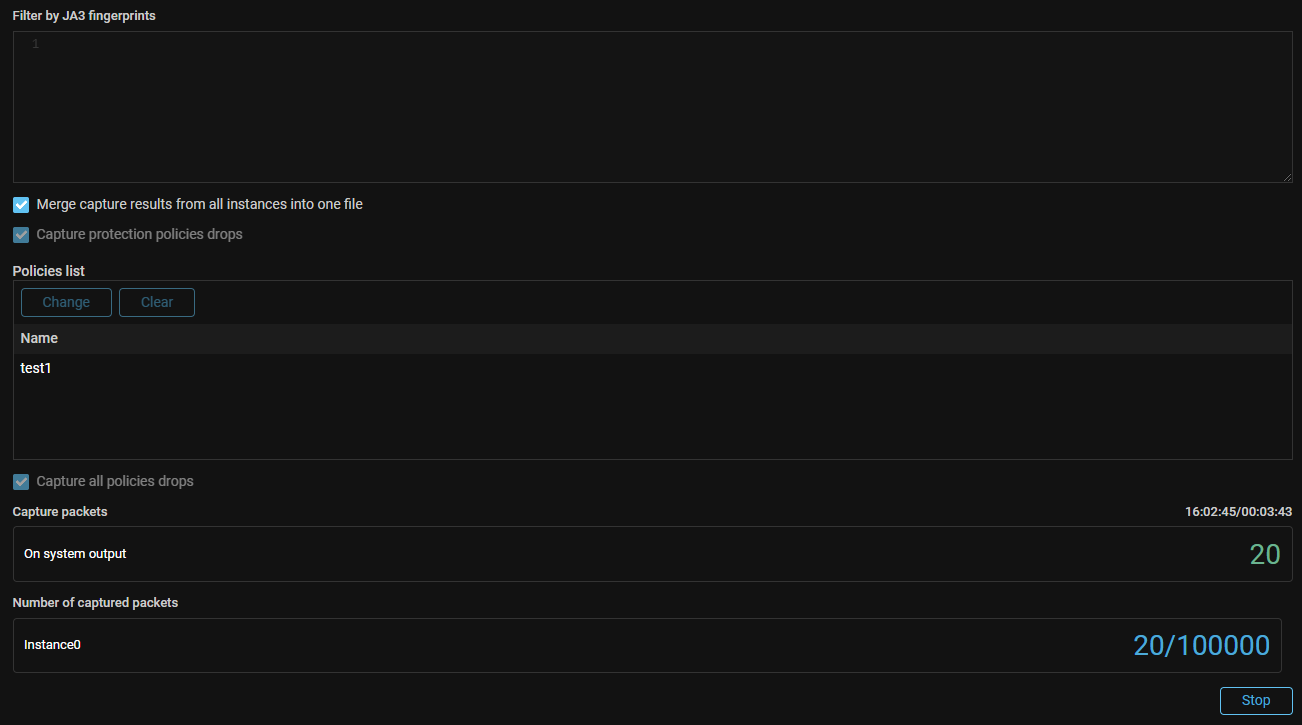Click the Policies list heading
Screen dimensions: 1302x725
[48, 271]
